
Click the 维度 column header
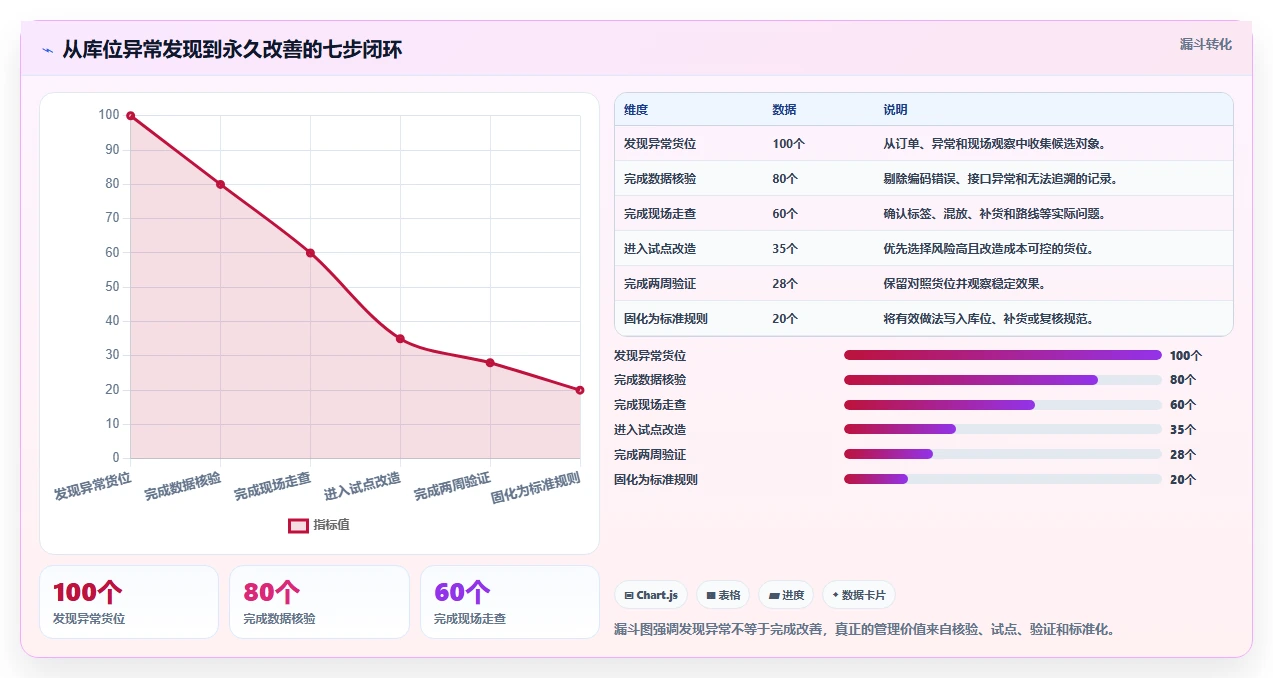(x=636, y=110)
